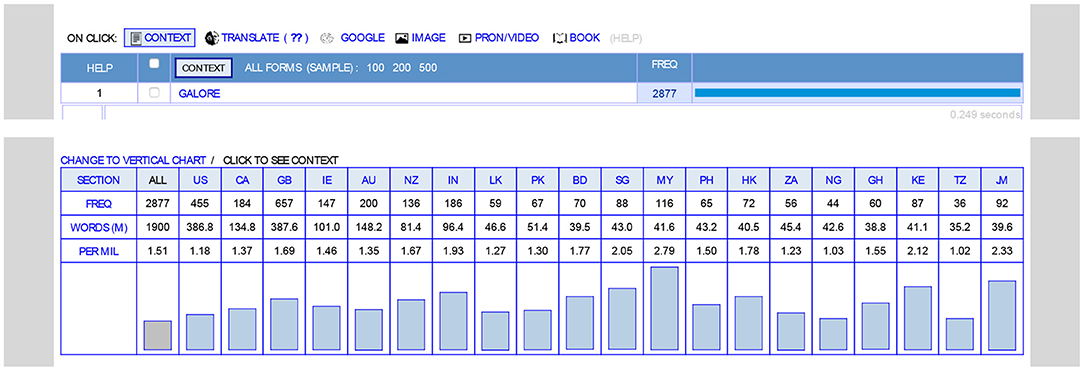1084x371 pixels.
Task: Click the IN section header
Action: click(x=454, y=180)
